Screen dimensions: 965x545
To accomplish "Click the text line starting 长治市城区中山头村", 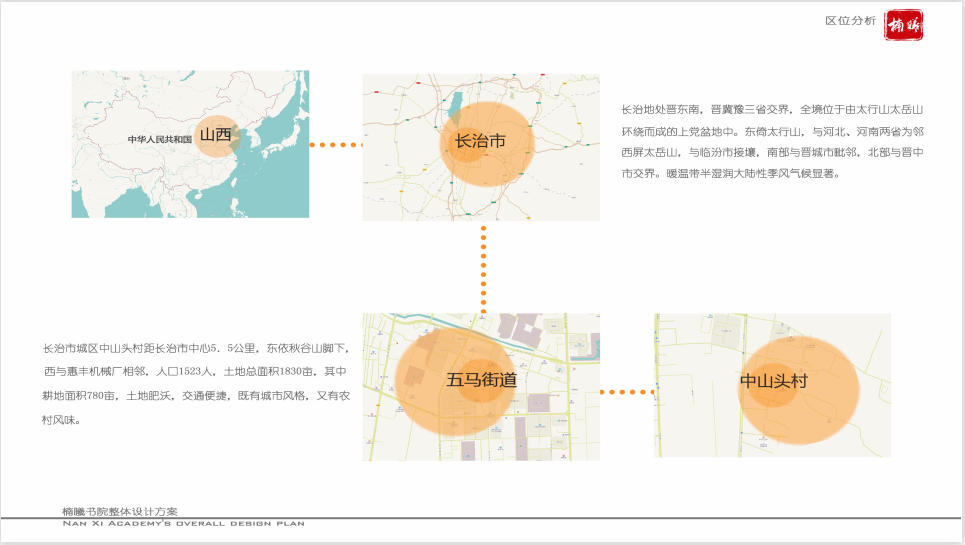I will click(197, 349).
